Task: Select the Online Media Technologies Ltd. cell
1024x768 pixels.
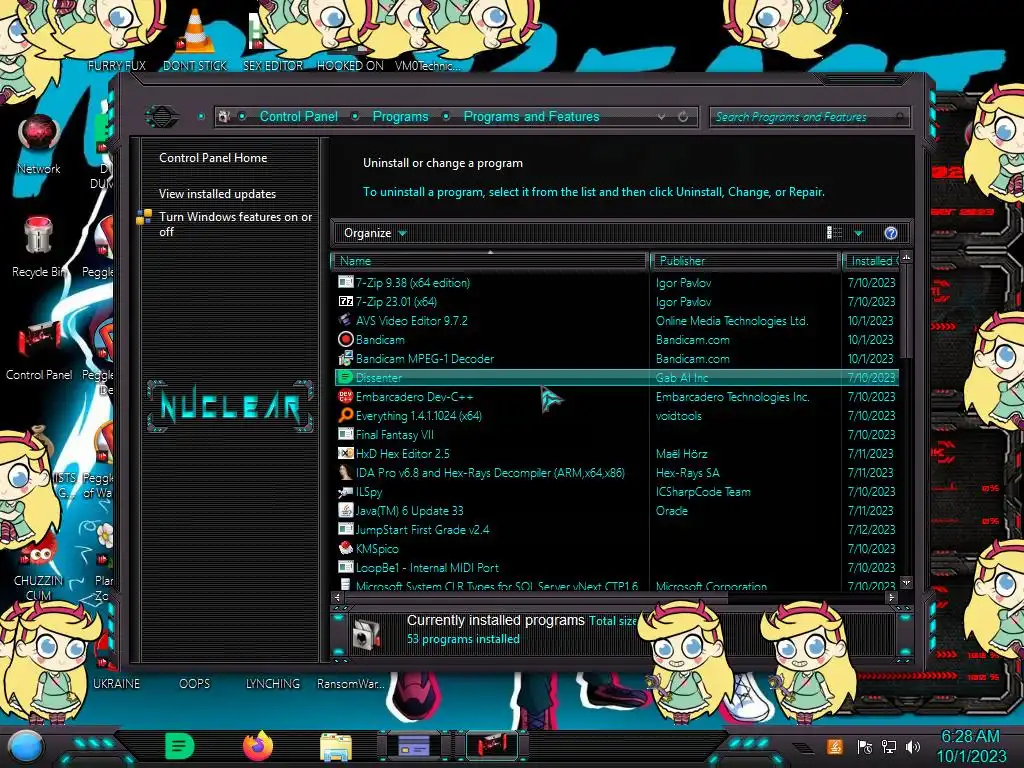Action: pos(731,321)
